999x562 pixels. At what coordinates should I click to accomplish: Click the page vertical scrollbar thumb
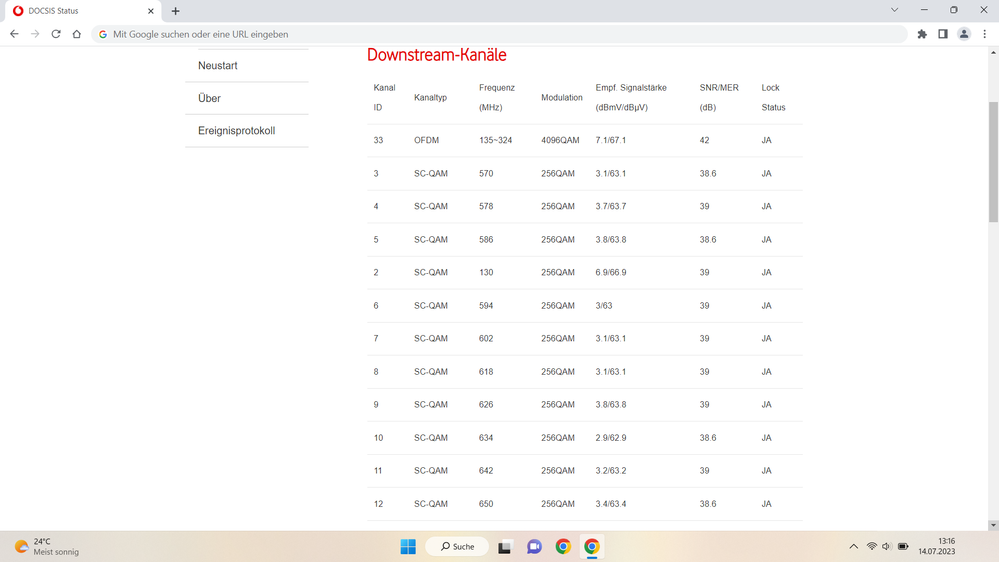tap(993, 162)
